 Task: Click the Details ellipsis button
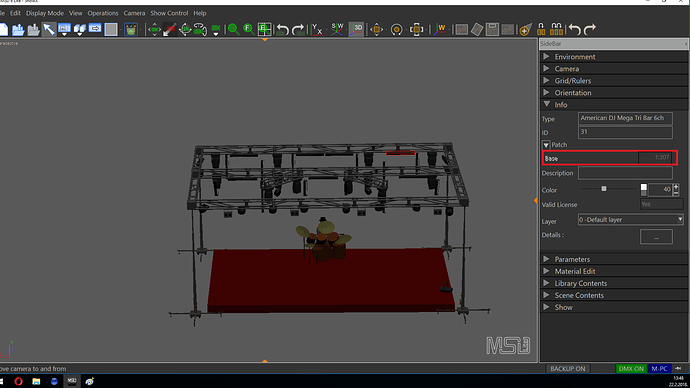[656, 237]
